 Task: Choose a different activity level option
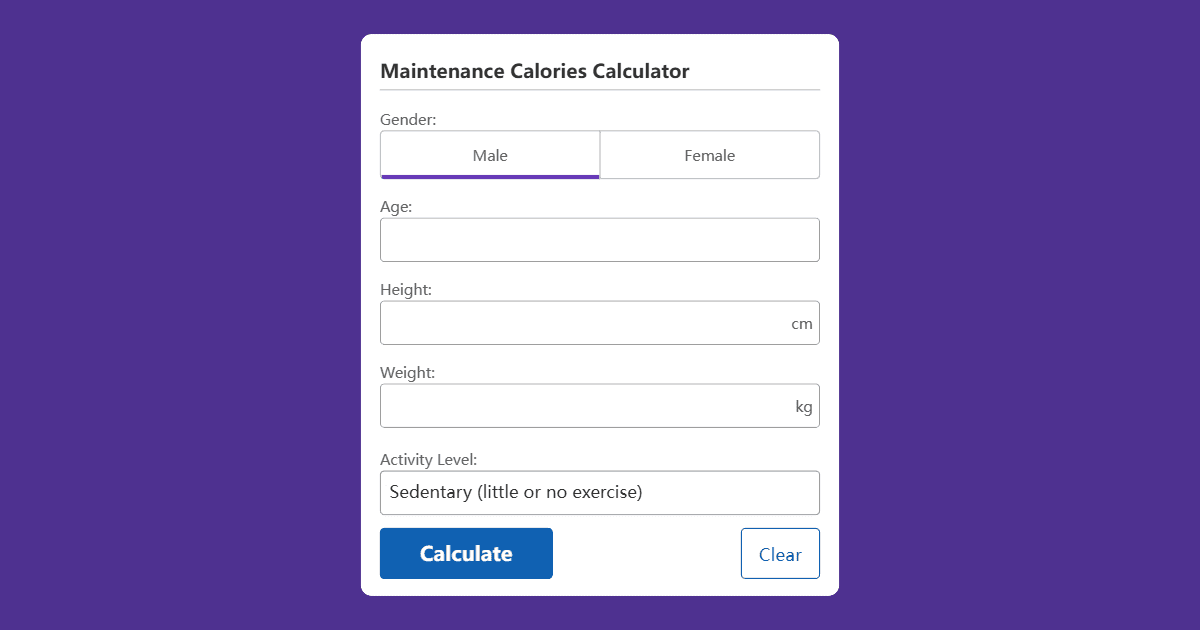600,492
